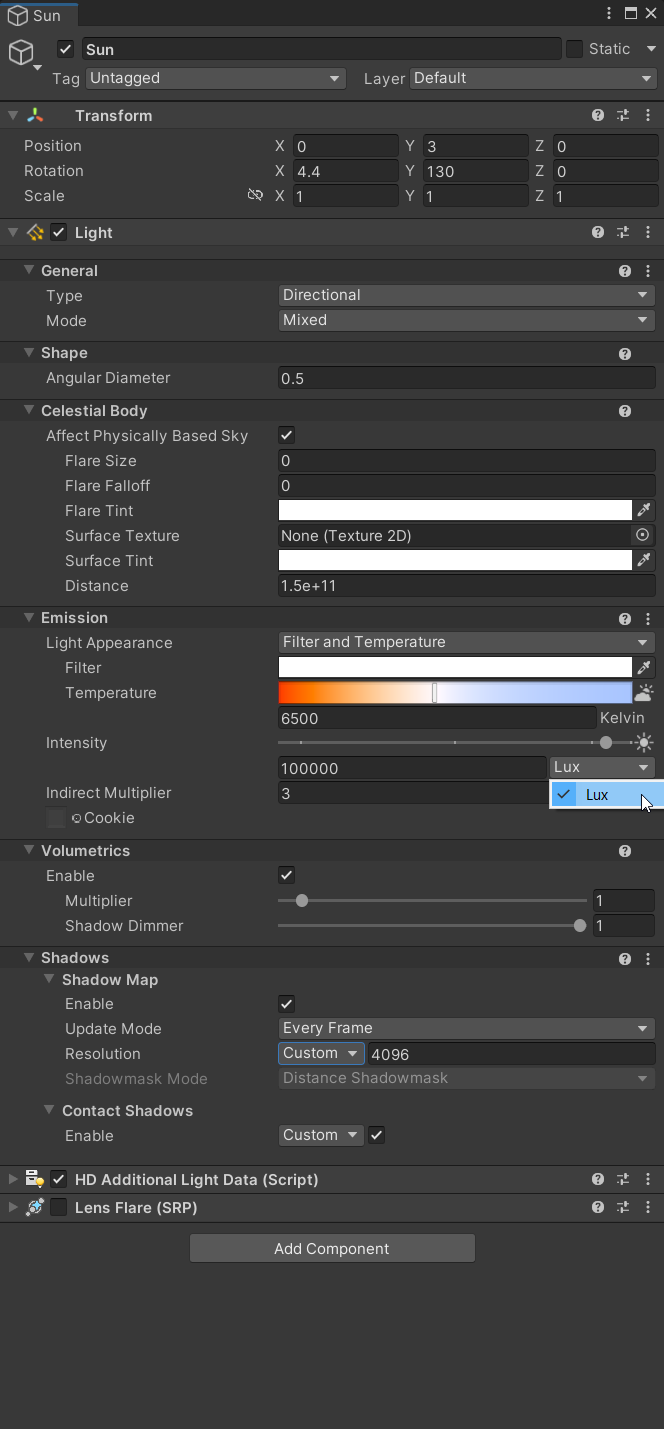
Task: Pick Surface Tint with eyedropper
Action: (644, 560)
